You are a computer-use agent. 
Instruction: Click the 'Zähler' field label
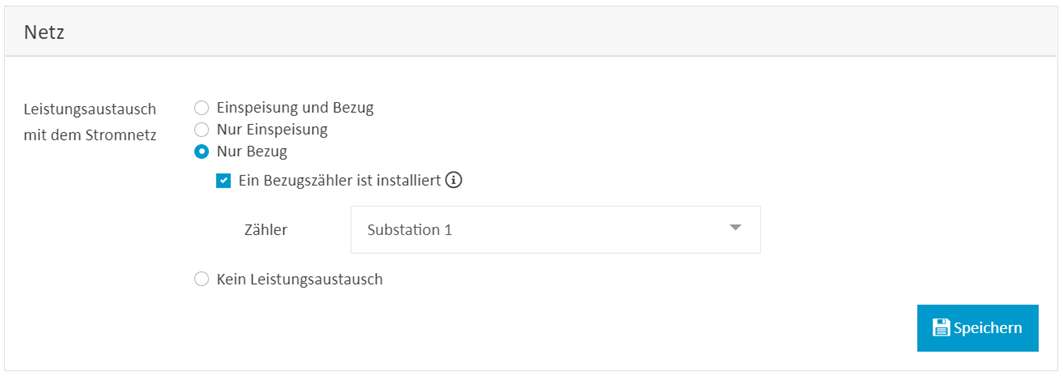click(x=266, y=230)
